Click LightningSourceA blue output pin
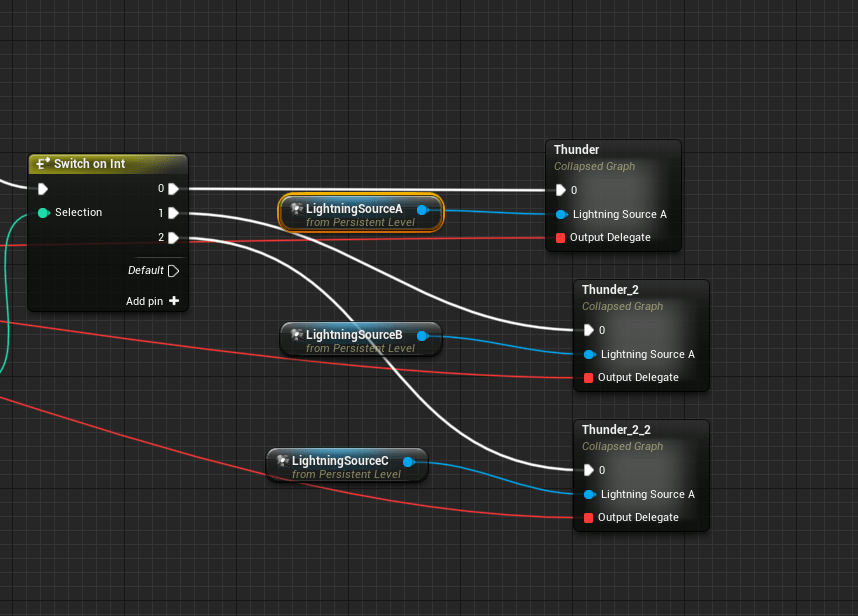 click(x=422, y=209)
